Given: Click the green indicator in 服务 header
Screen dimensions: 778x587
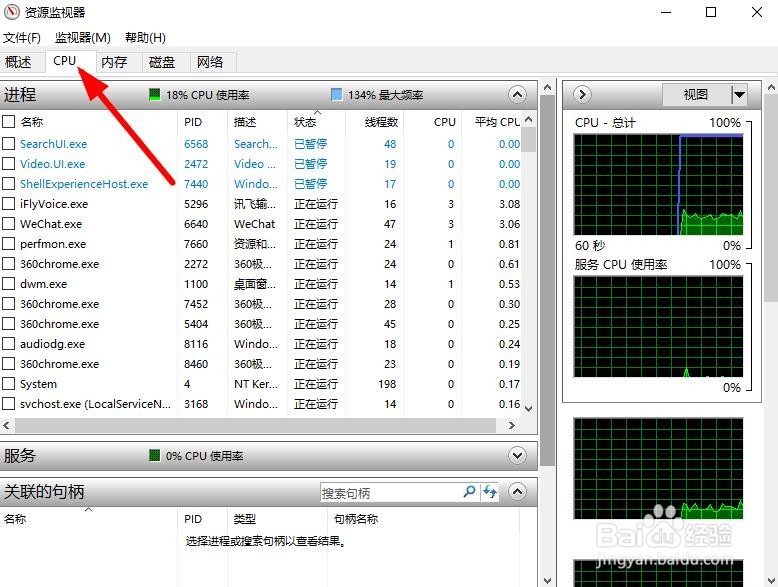Looking at the screenshot, I should pyautogui.click(x=155, y=455).
